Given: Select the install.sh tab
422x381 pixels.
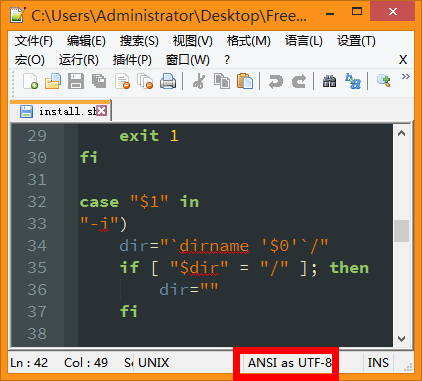Looking at the screenshot, I should (60, 111).
